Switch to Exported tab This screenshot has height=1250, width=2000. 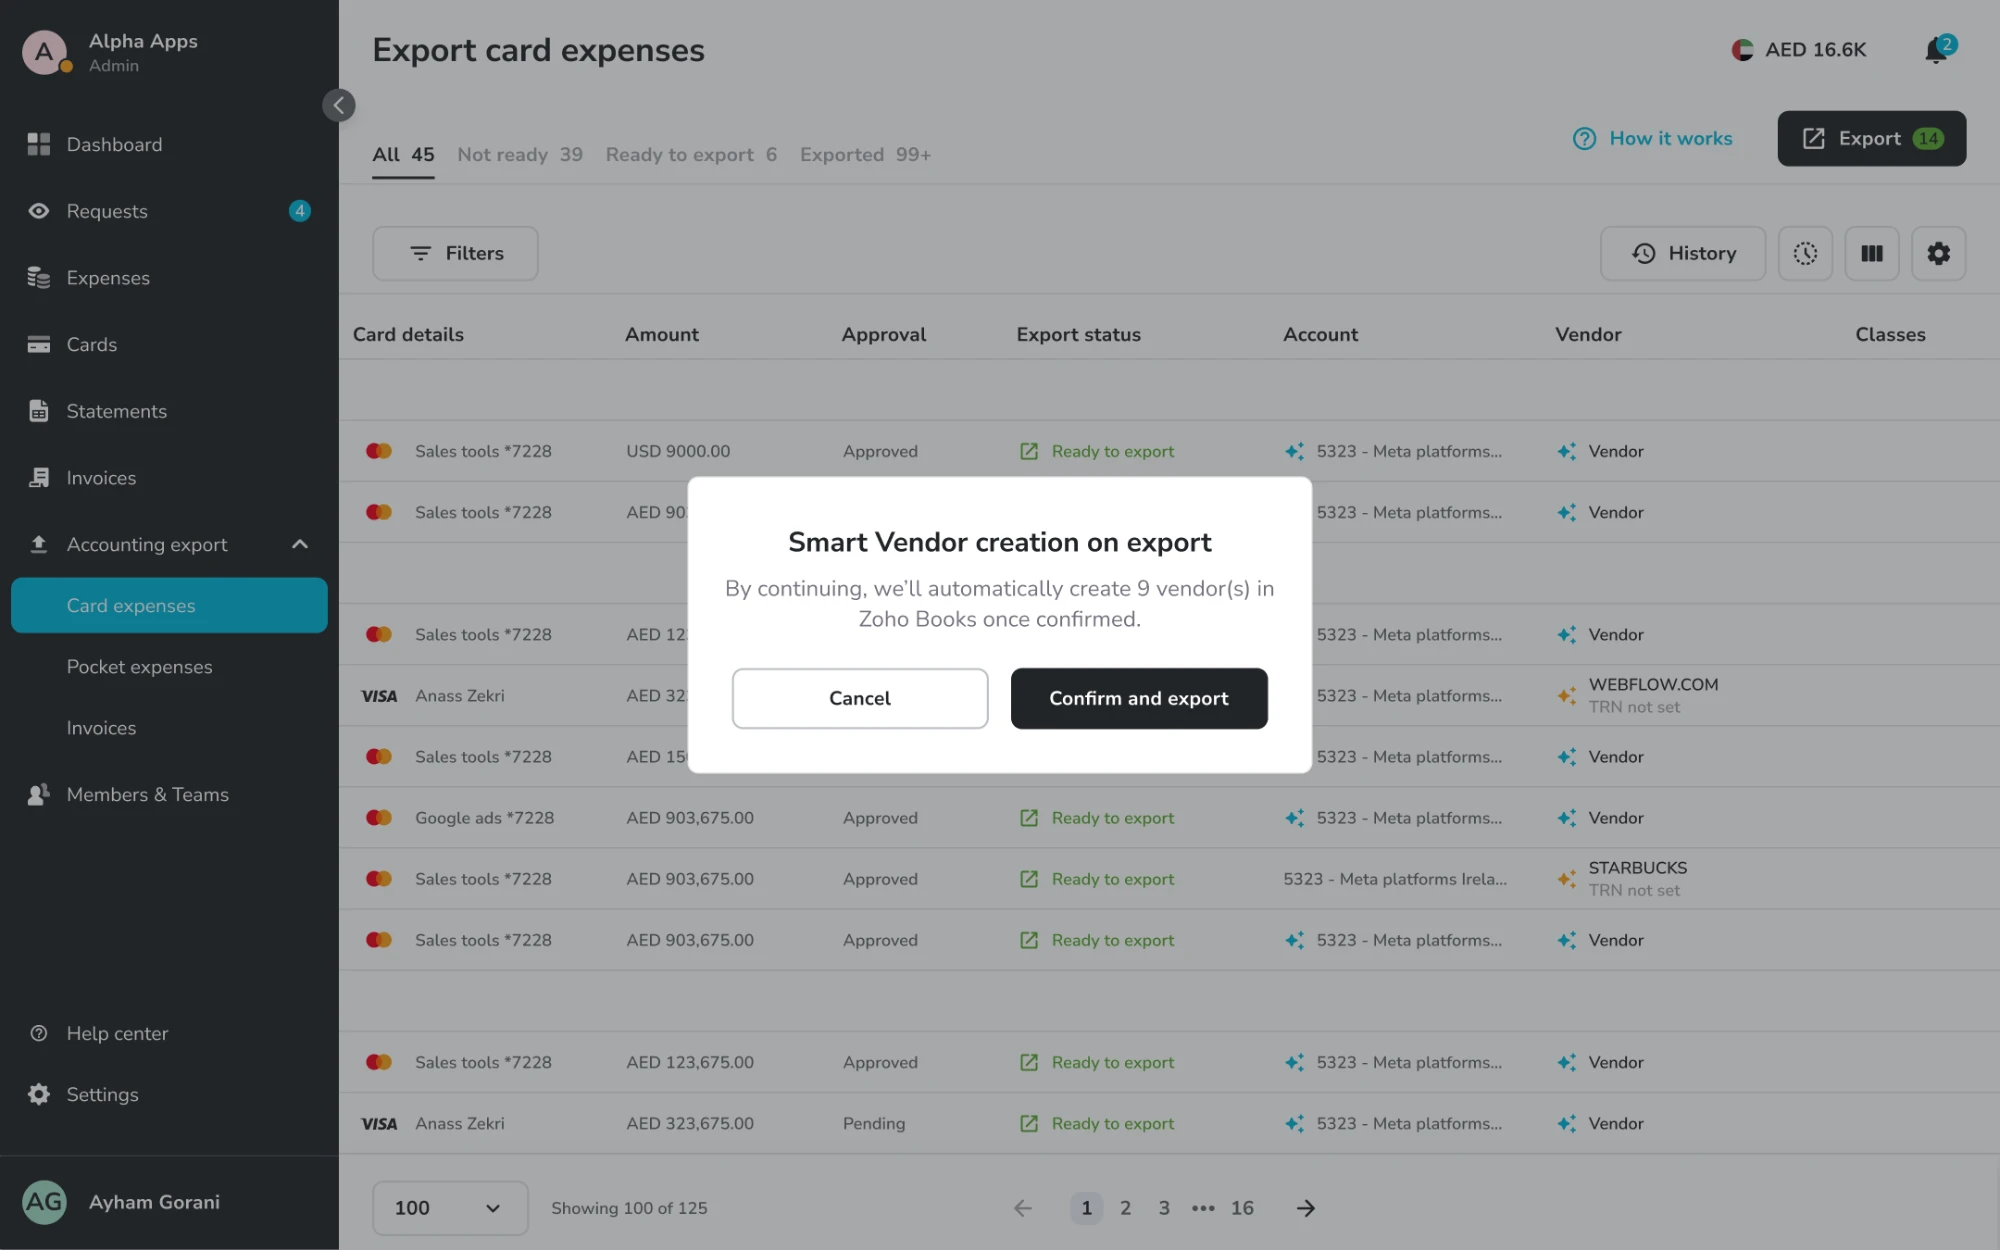(x=865, y=154)
